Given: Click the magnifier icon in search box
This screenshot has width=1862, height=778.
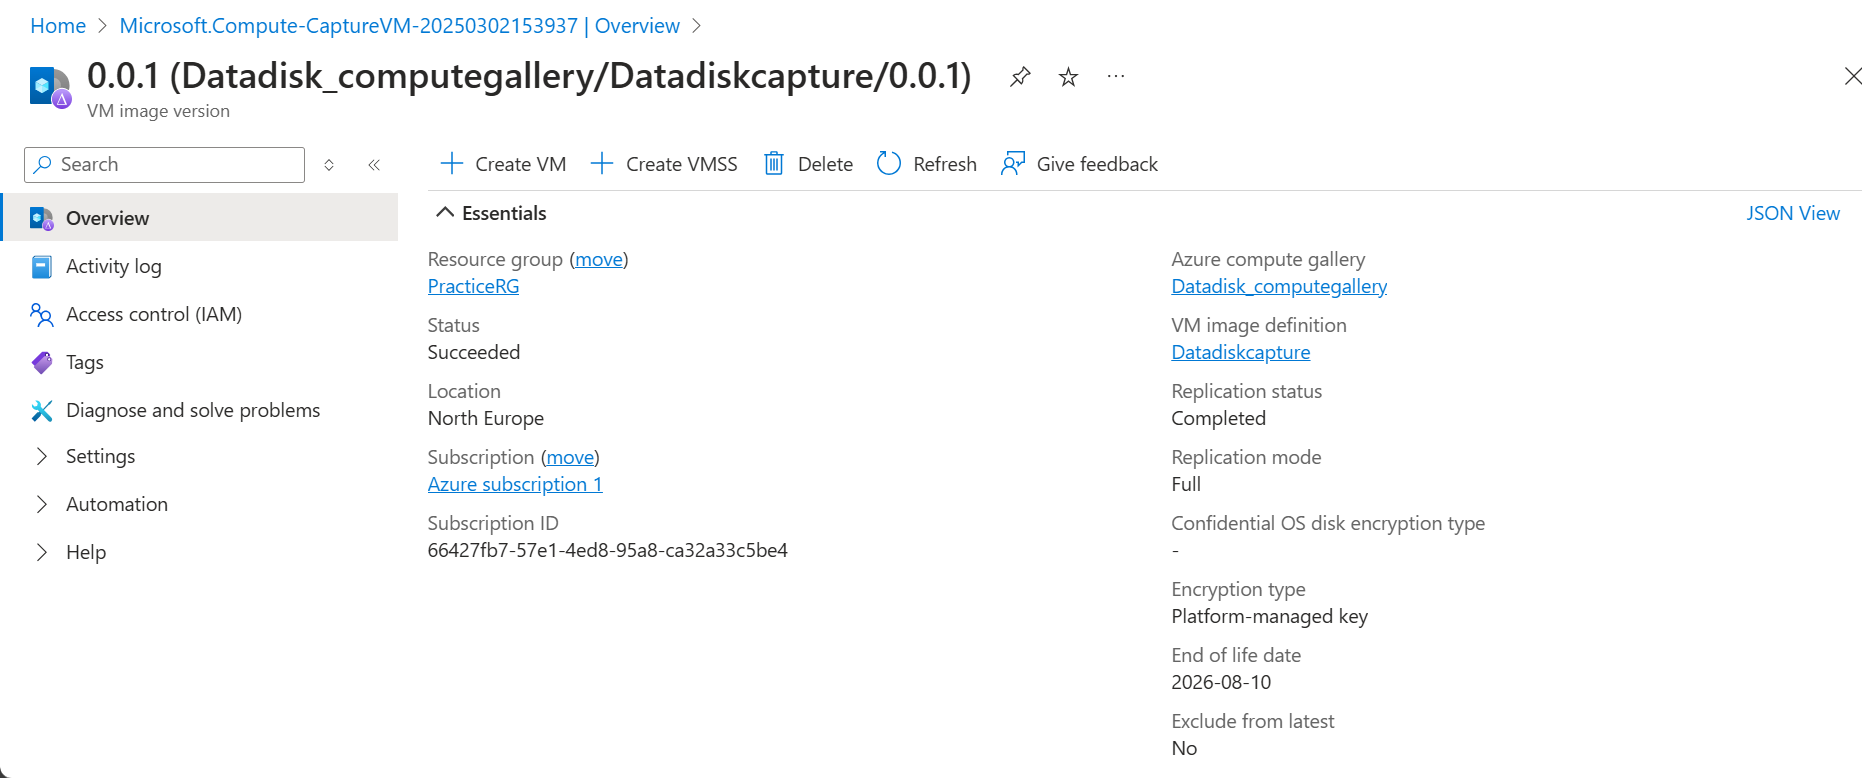Looking at the screenshot, I should tap(42, 164).
